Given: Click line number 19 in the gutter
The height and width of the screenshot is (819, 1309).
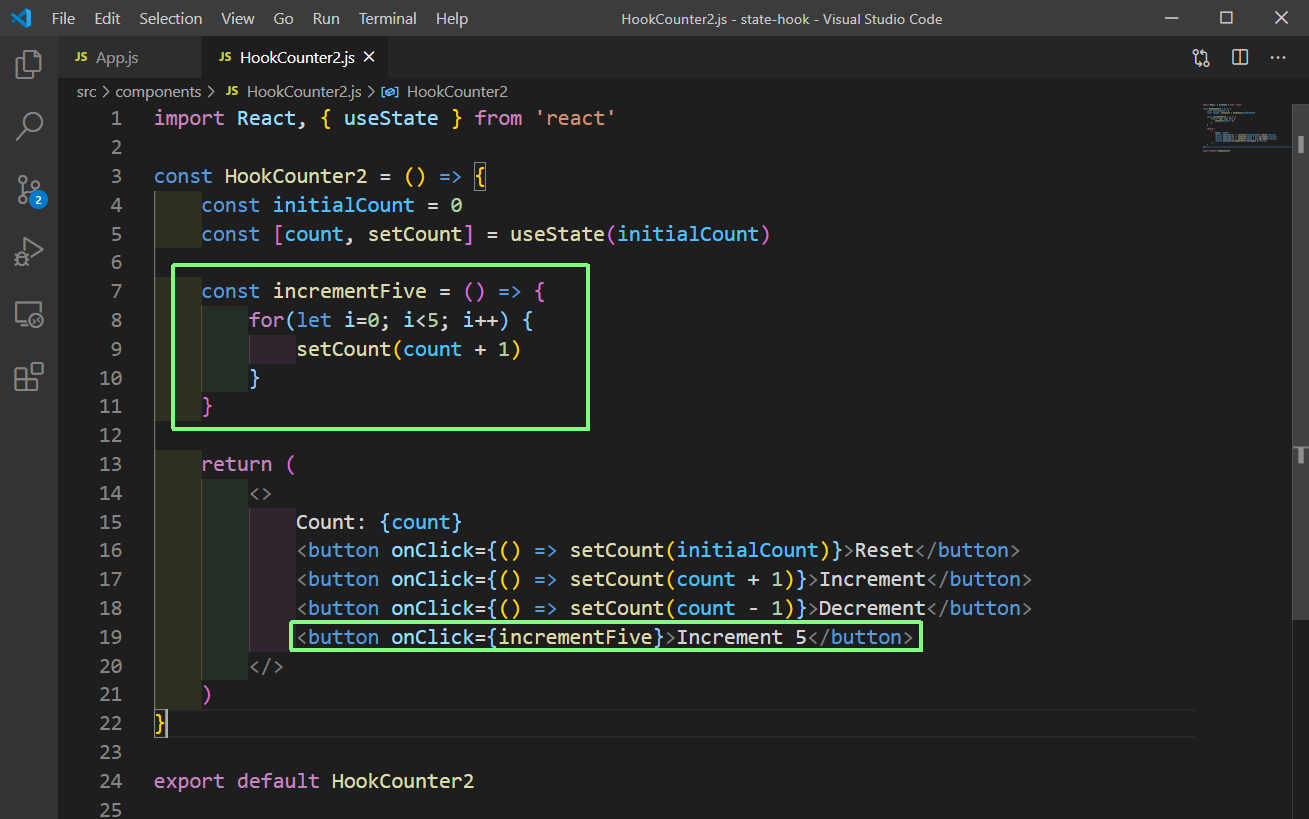Looking at the screenshot, I should click(x=110, y=637).
